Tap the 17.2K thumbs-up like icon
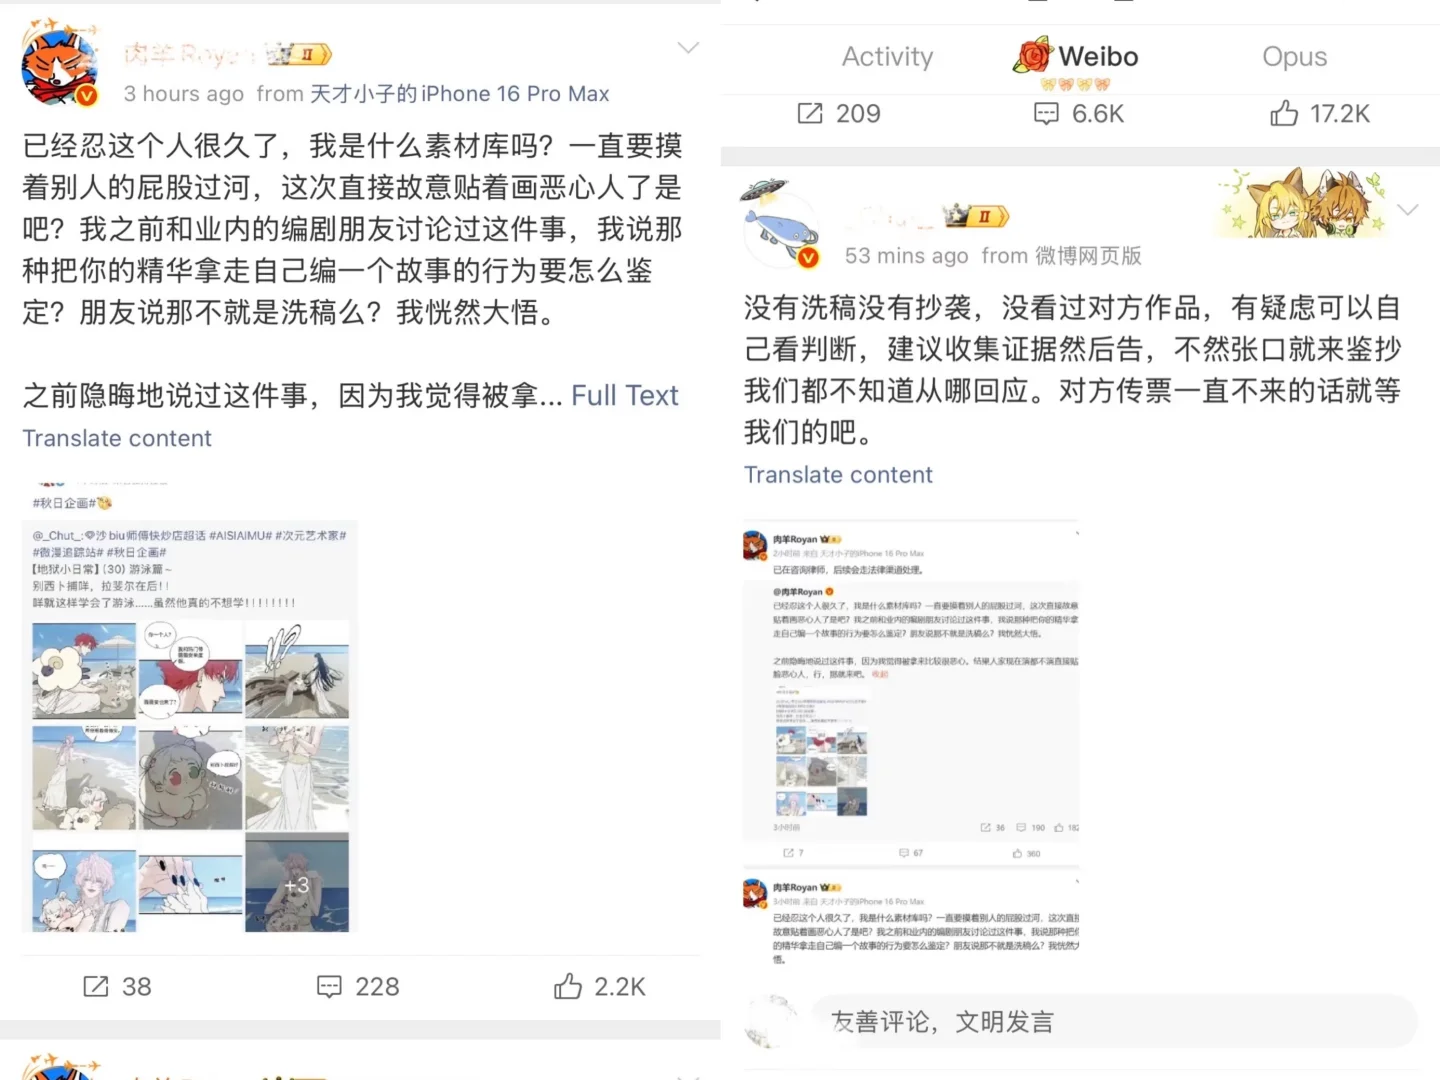 pos(1284,114)
